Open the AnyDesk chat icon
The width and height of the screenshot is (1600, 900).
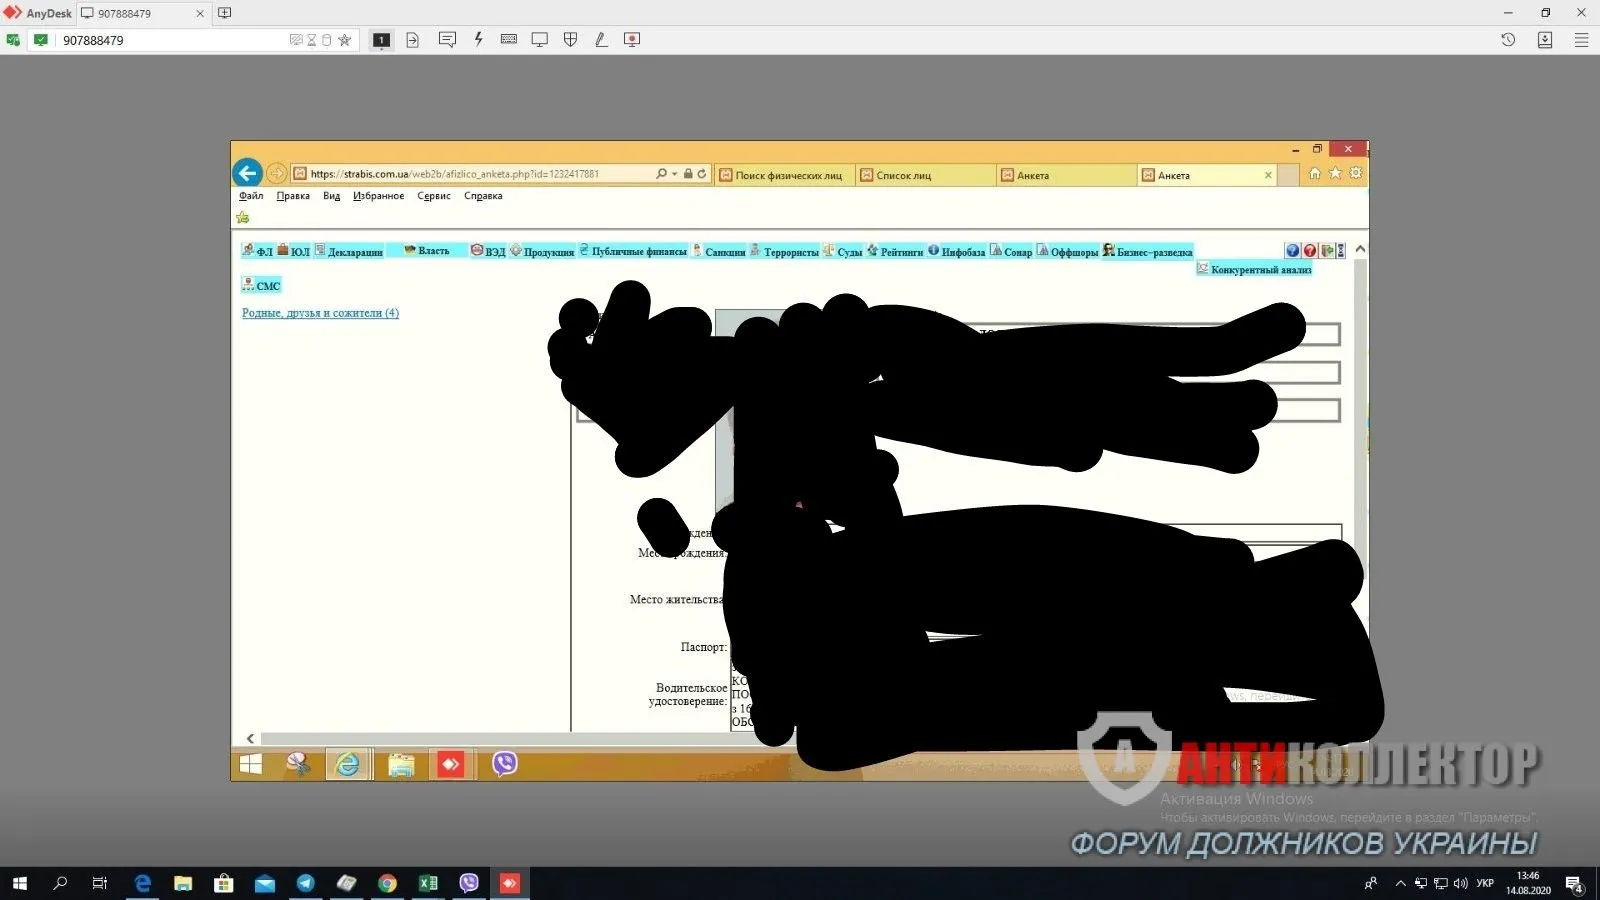[447, 40]
